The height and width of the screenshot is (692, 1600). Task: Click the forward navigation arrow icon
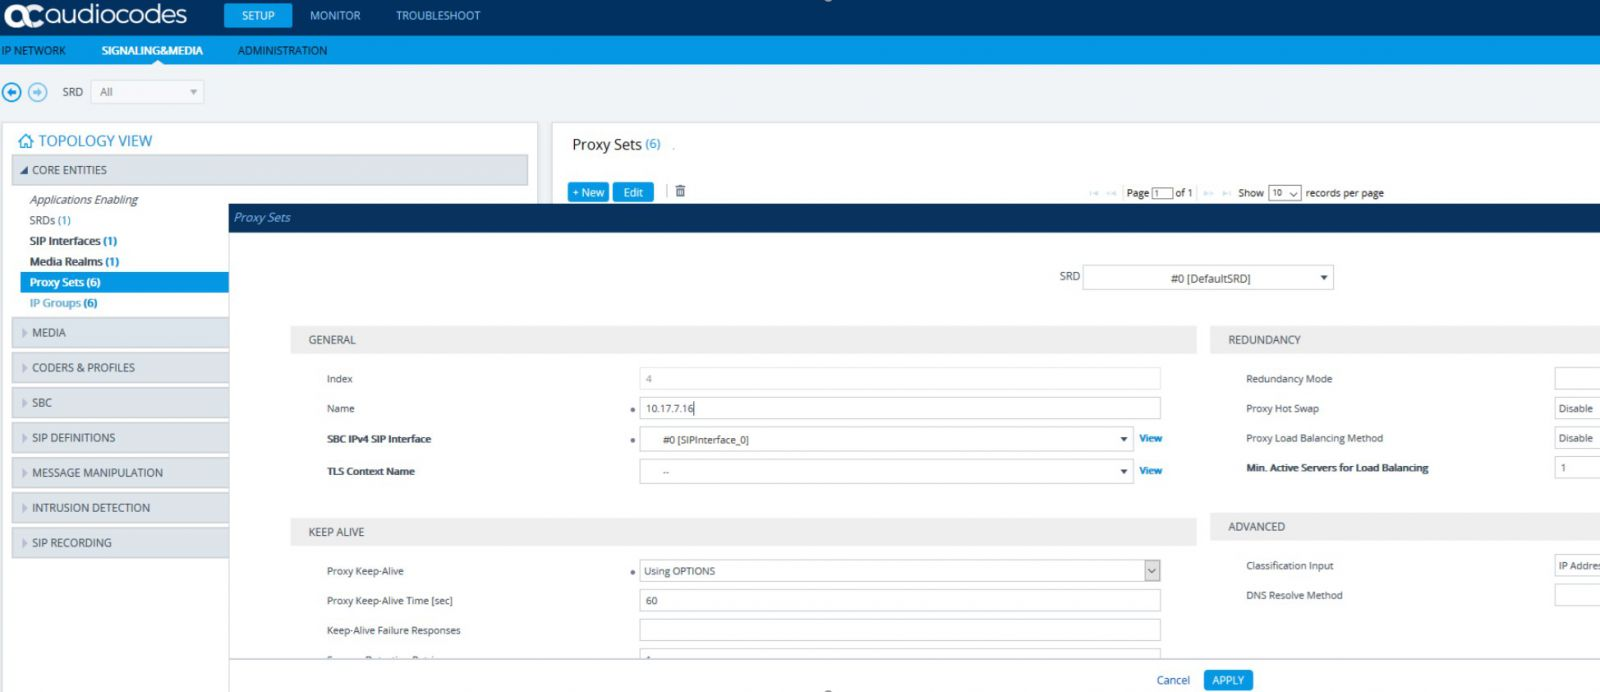click(38, 92)
